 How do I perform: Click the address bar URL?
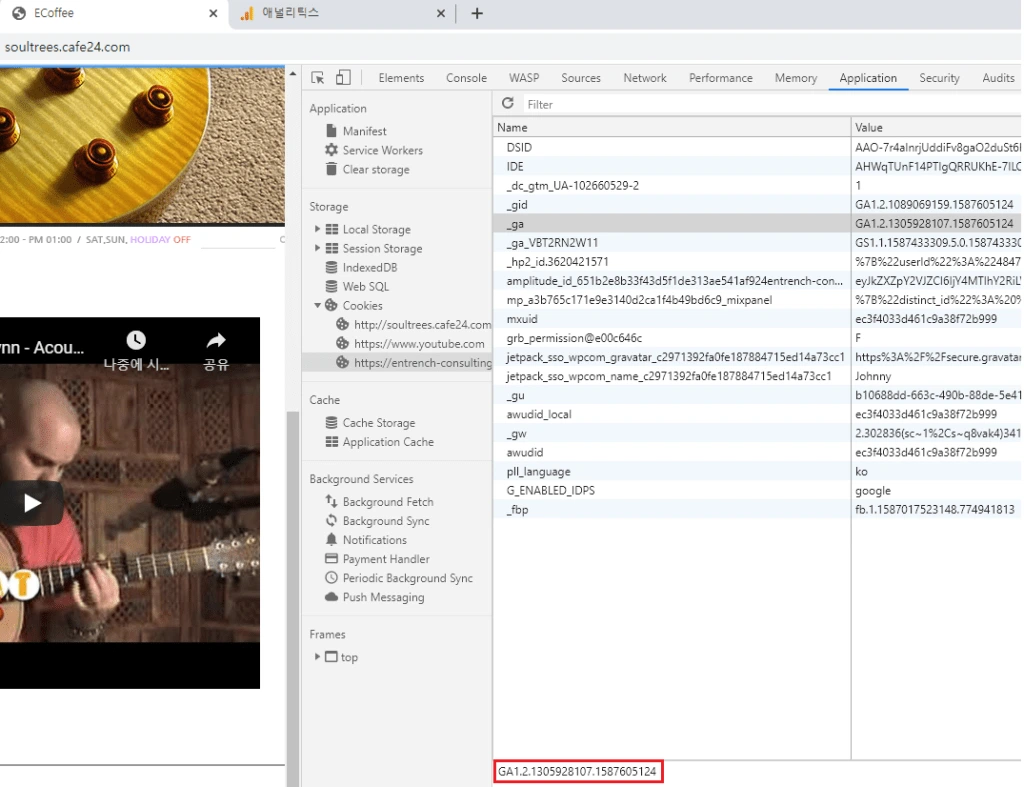(67, 47)
